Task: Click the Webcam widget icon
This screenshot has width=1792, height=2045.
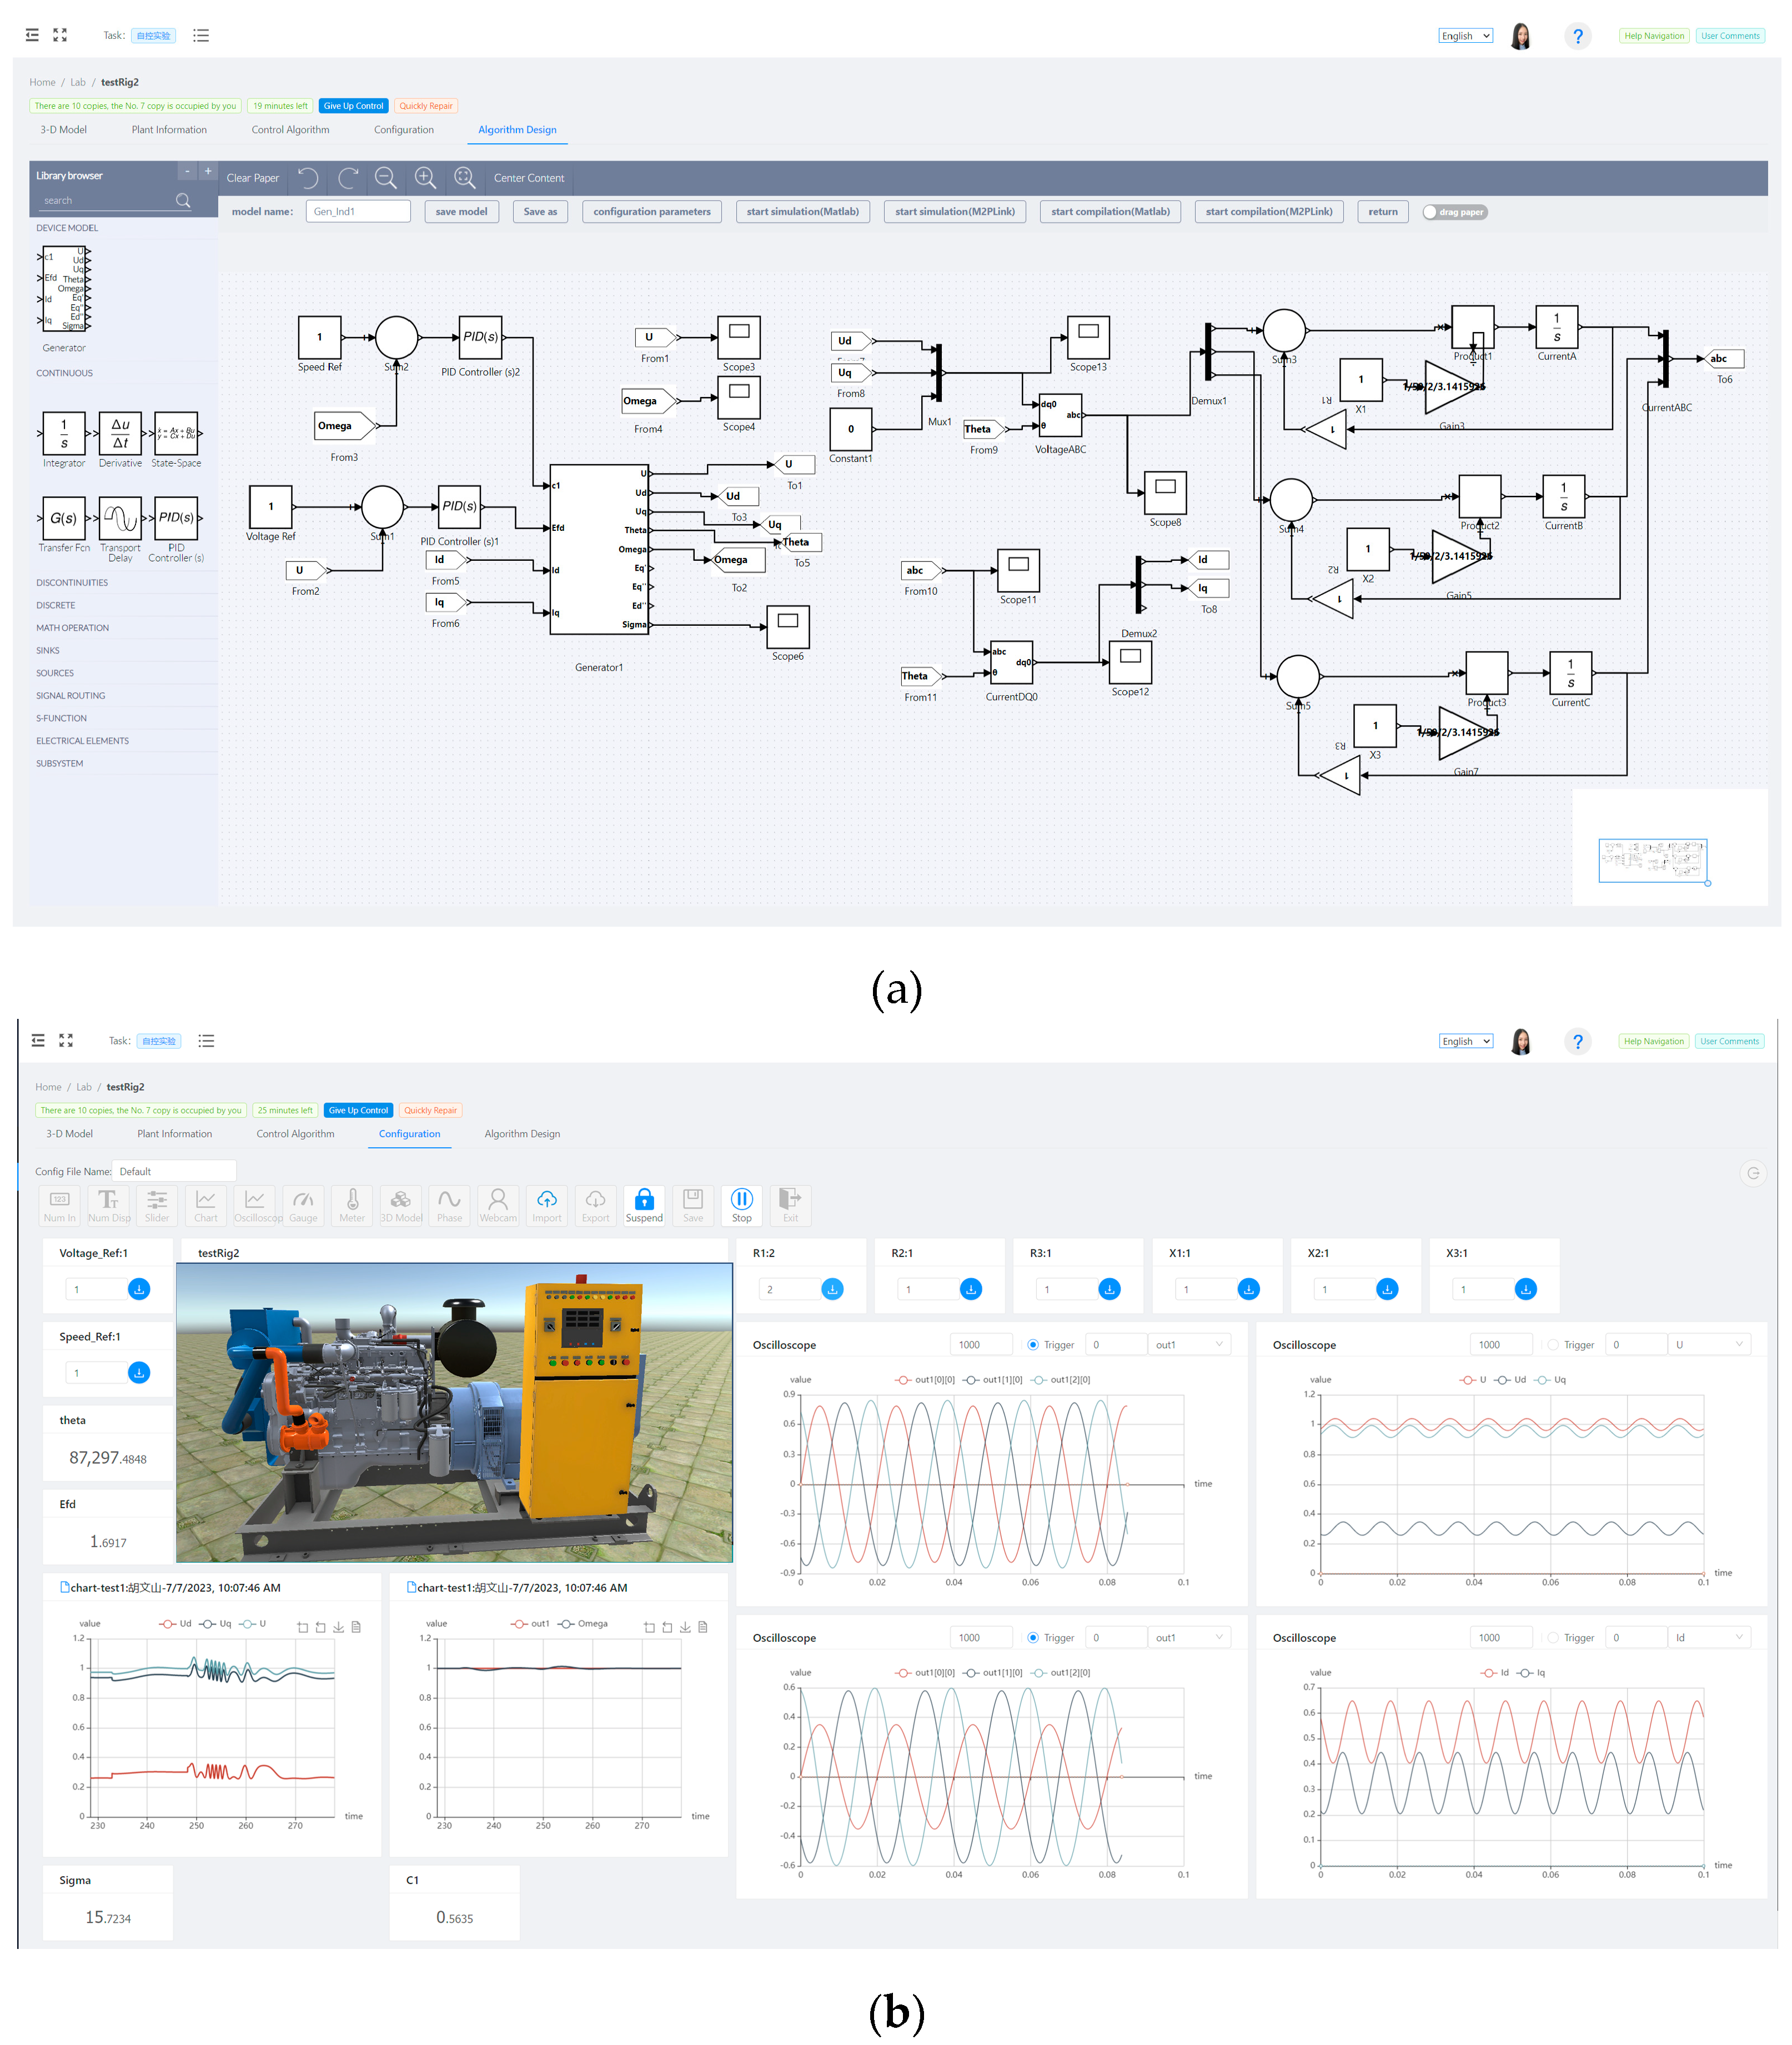Action: pyautogui.click(x=498, y=1199)
